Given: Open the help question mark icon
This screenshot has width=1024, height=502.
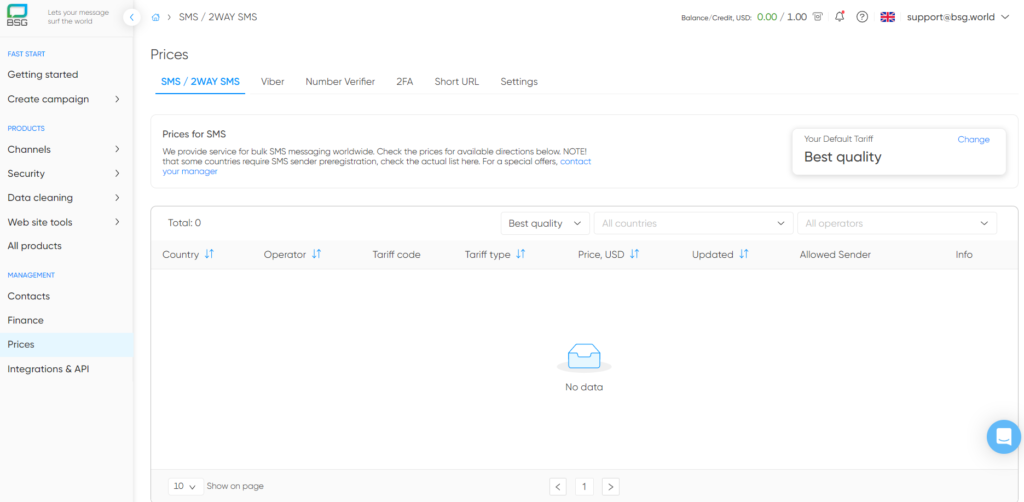Looking at the screenshot, I should (x=862, y=17).
